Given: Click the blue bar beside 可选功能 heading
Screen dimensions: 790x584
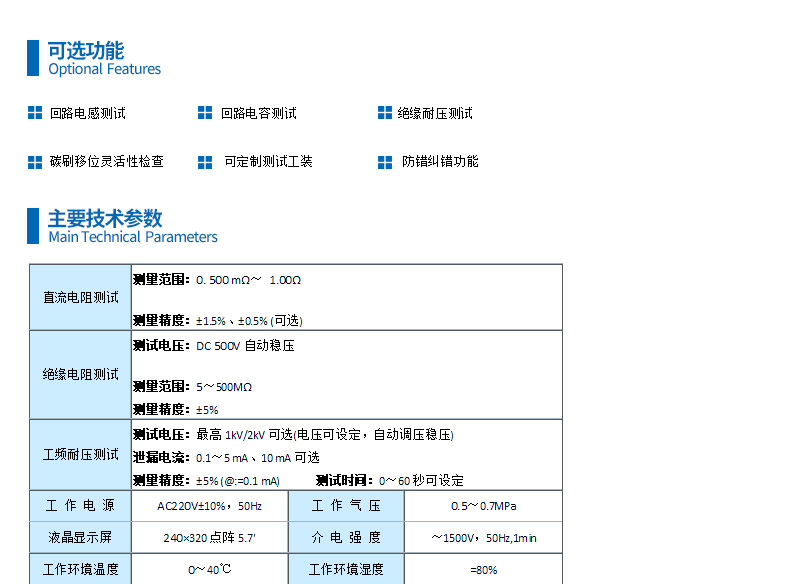Looking at the screenshot, I should 32,58.
